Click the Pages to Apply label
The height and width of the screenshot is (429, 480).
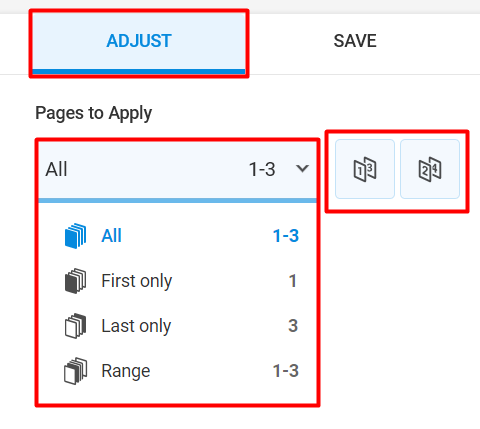94,114
